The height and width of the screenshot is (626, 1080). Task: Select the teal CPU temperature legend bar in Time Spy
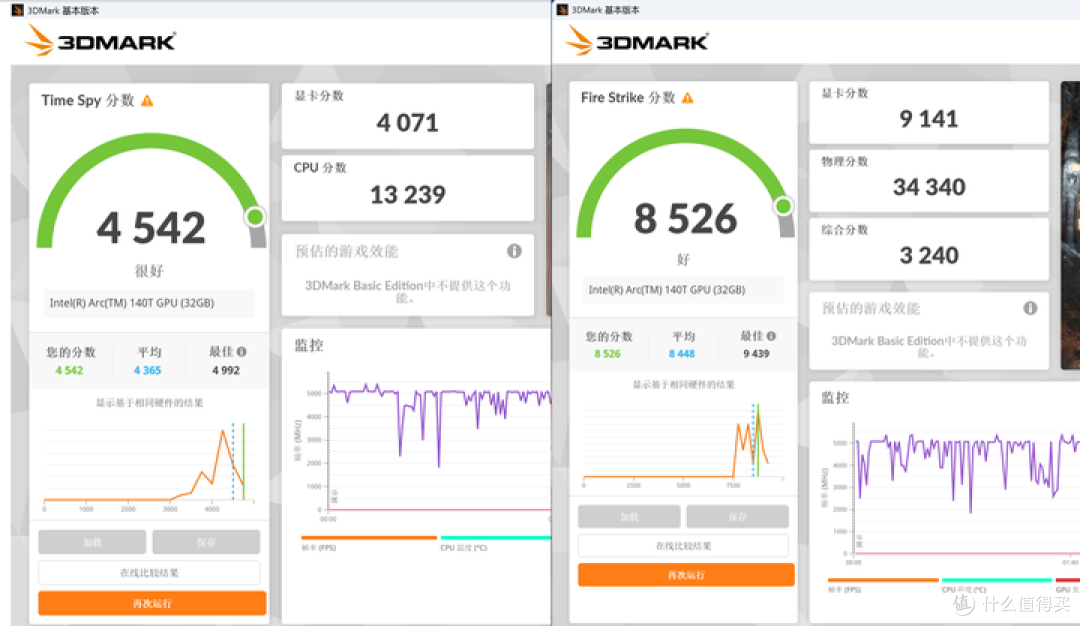495,537
